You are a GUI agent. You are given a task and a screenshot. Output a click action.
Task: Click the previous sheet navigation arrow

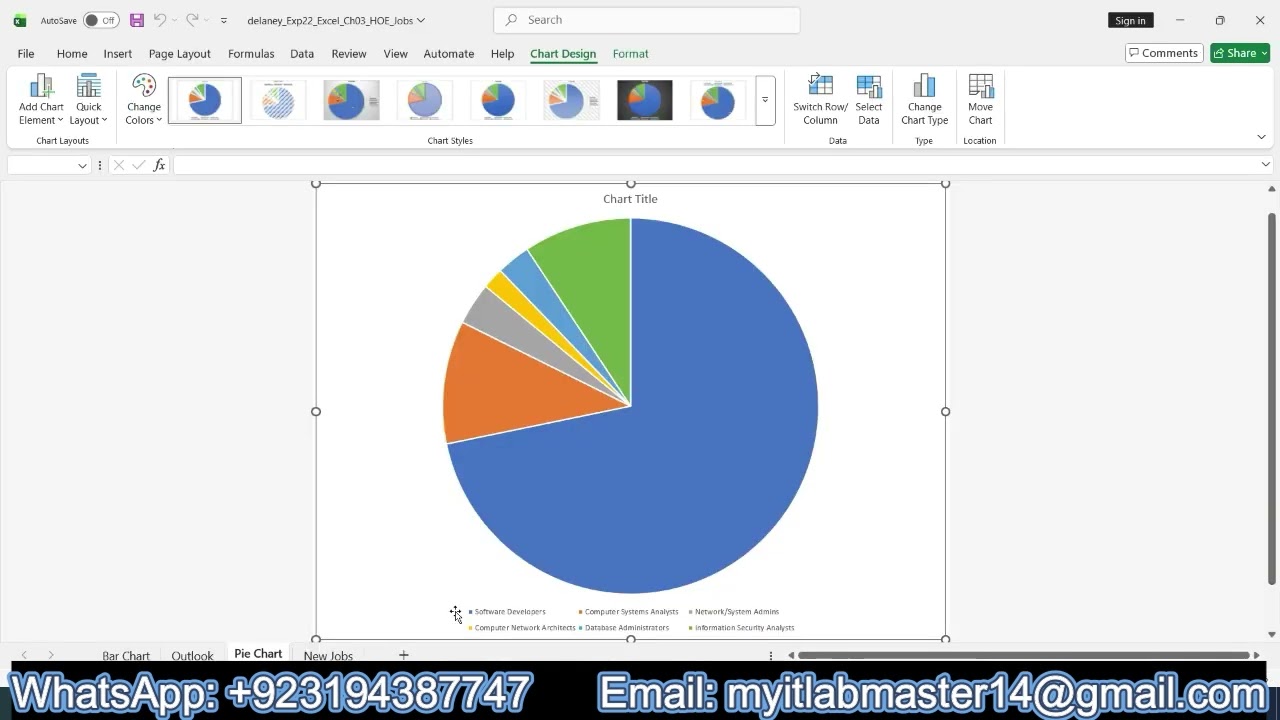[x=24, y=655]
